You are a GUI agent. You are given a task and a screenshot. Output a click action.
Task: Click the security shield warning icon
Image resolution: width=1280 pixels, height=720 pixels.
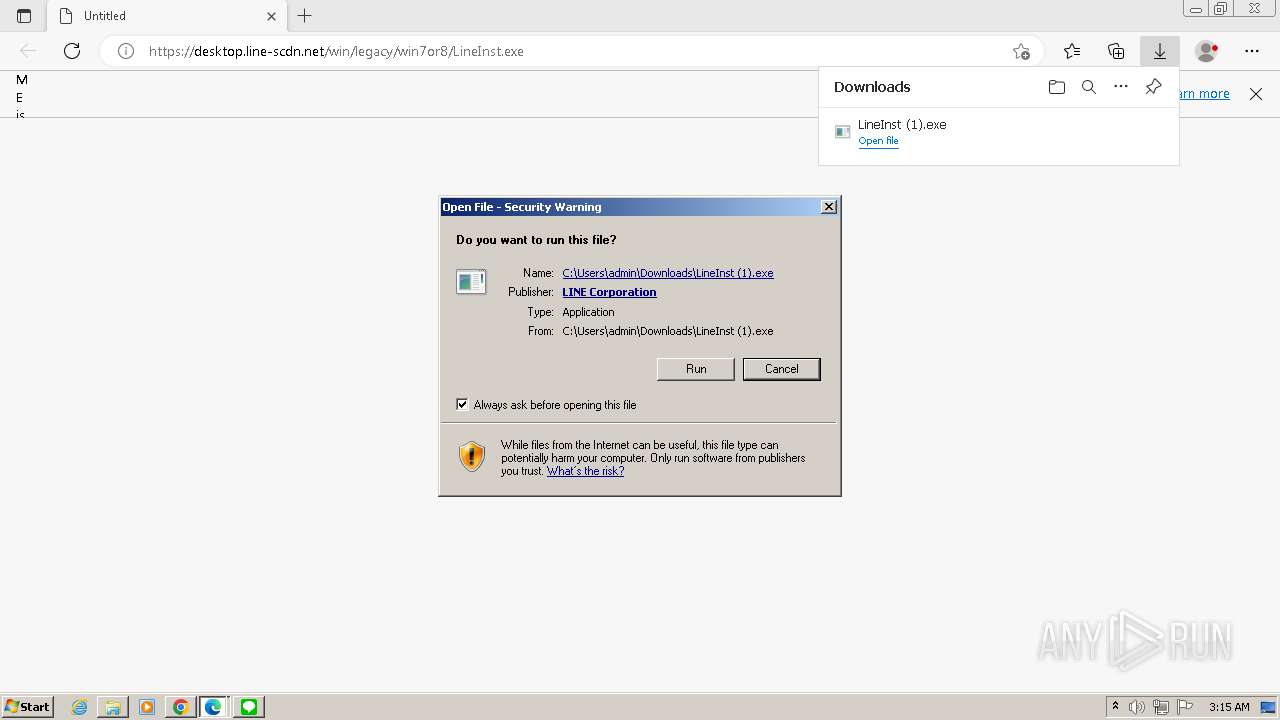(x=472, y=457)
